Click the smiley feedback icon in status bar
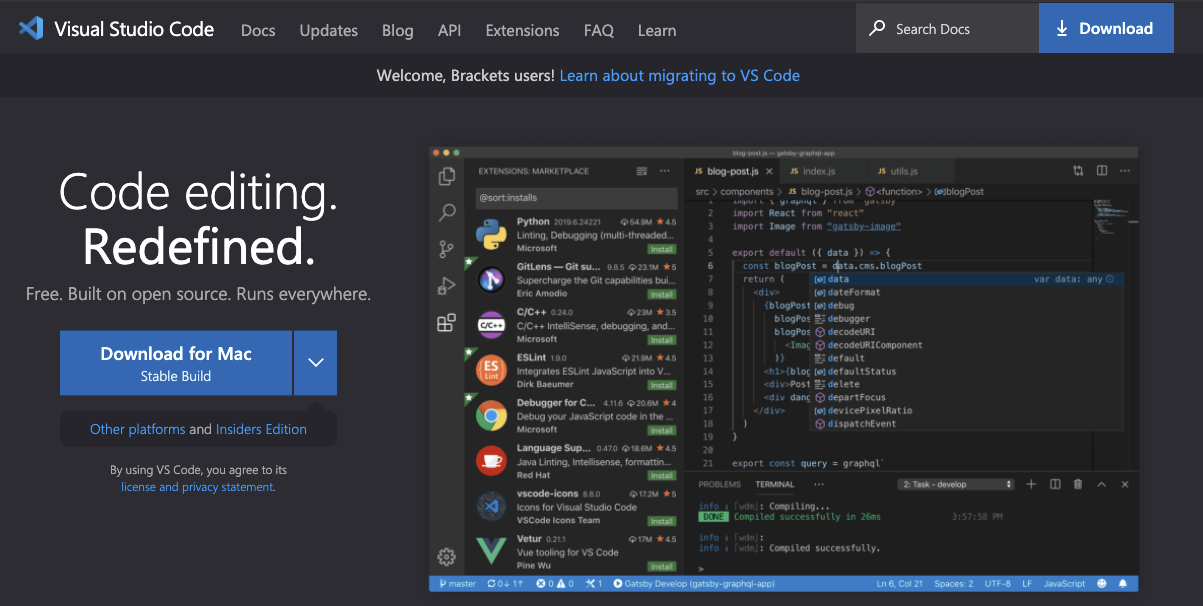 coord(1102,583)
